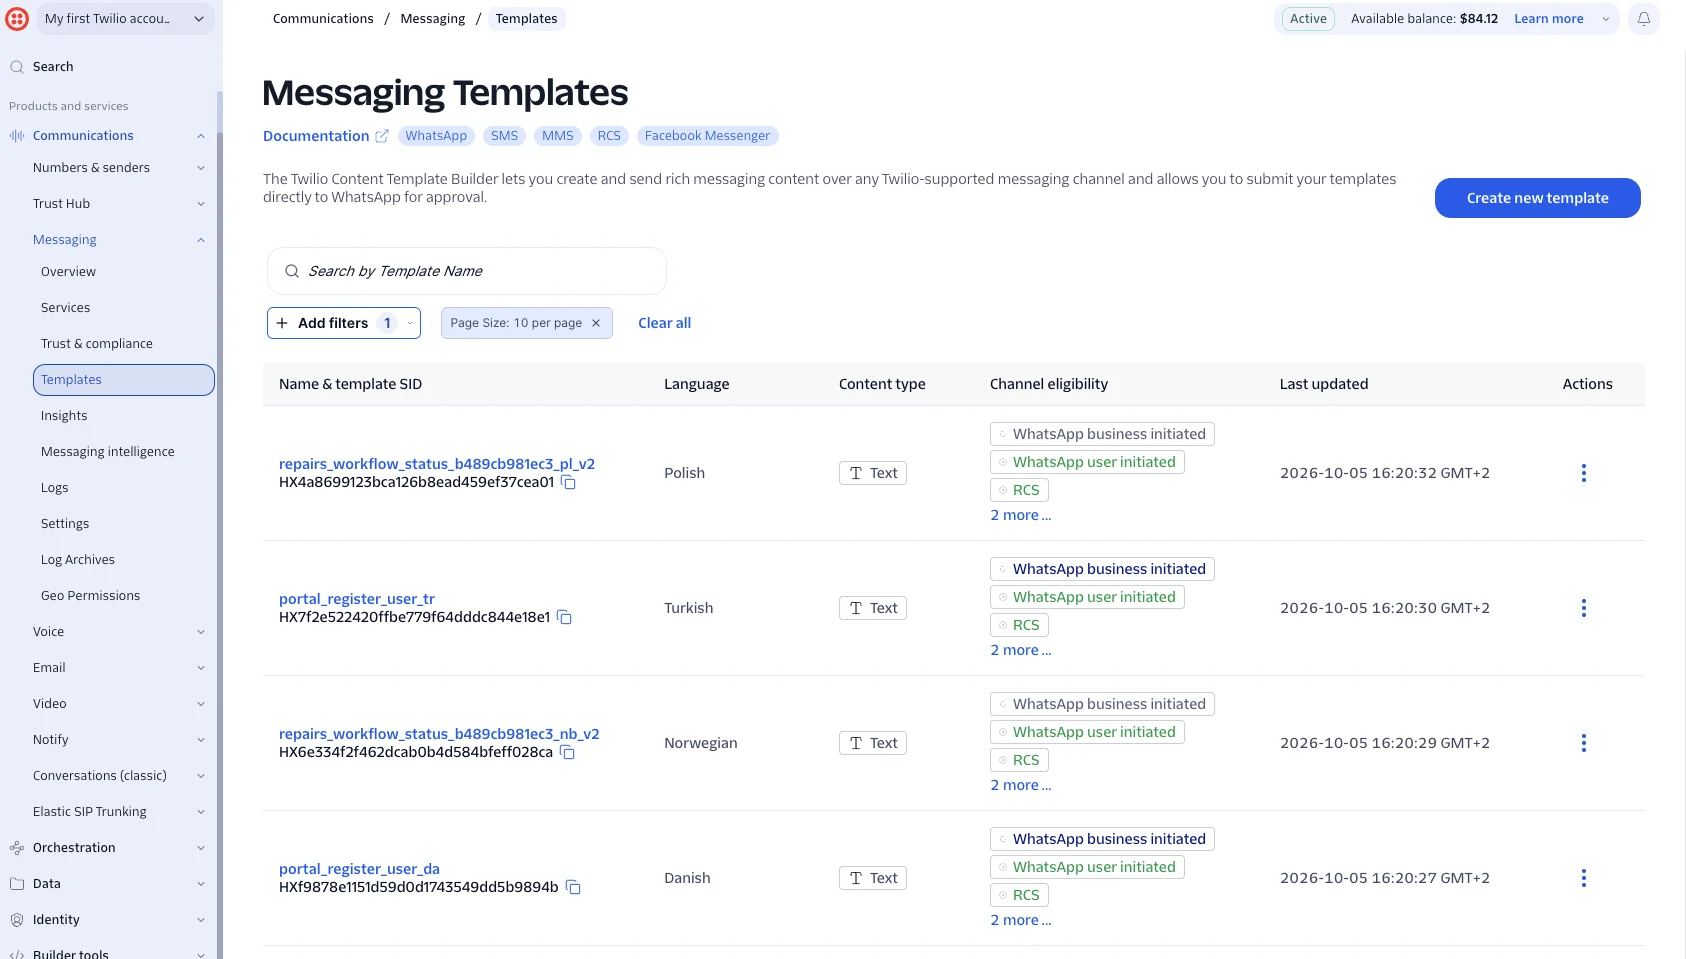Remove the Page Size filter chip
1686x959 pixels.
click(596, 323)
